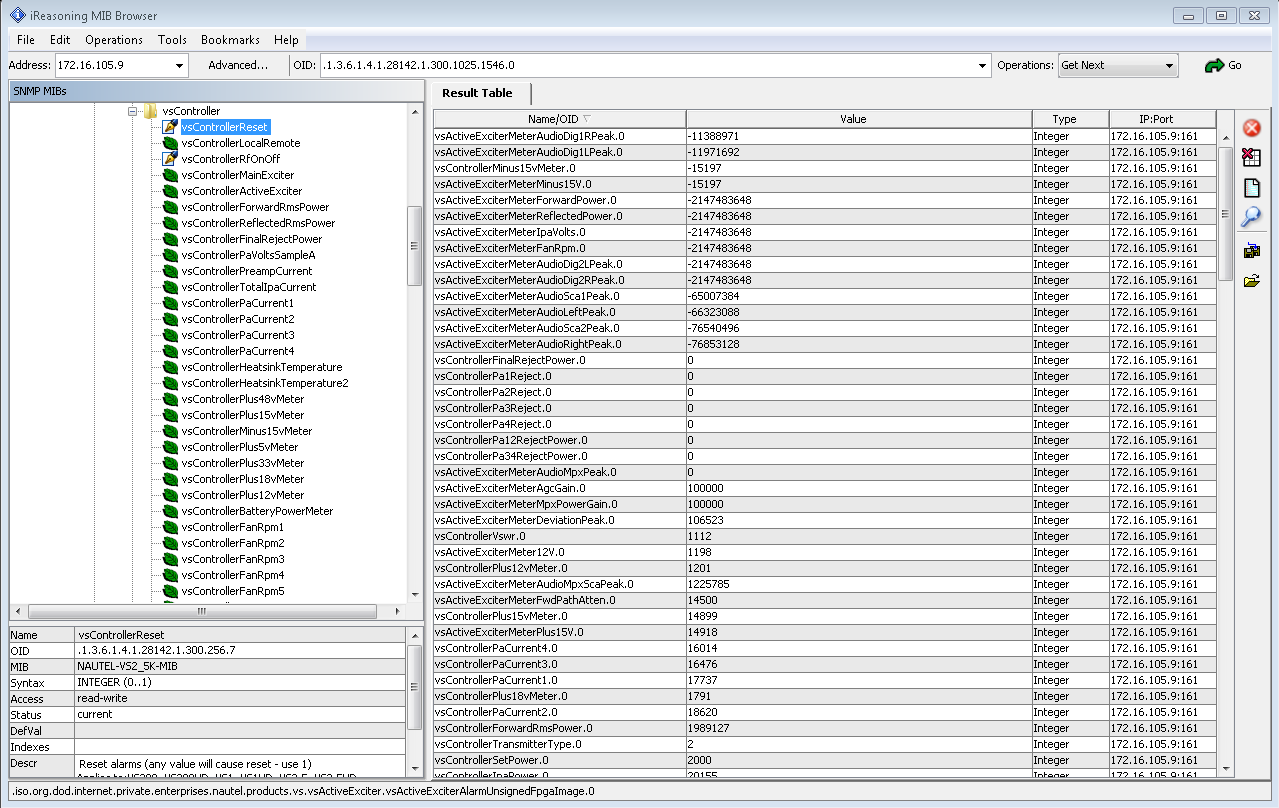This screenshot has width=1279, height=808.
Task: Click the leaf icon beside vsControllerHeatsinkTemperature
Action: [x=169, y=367]
